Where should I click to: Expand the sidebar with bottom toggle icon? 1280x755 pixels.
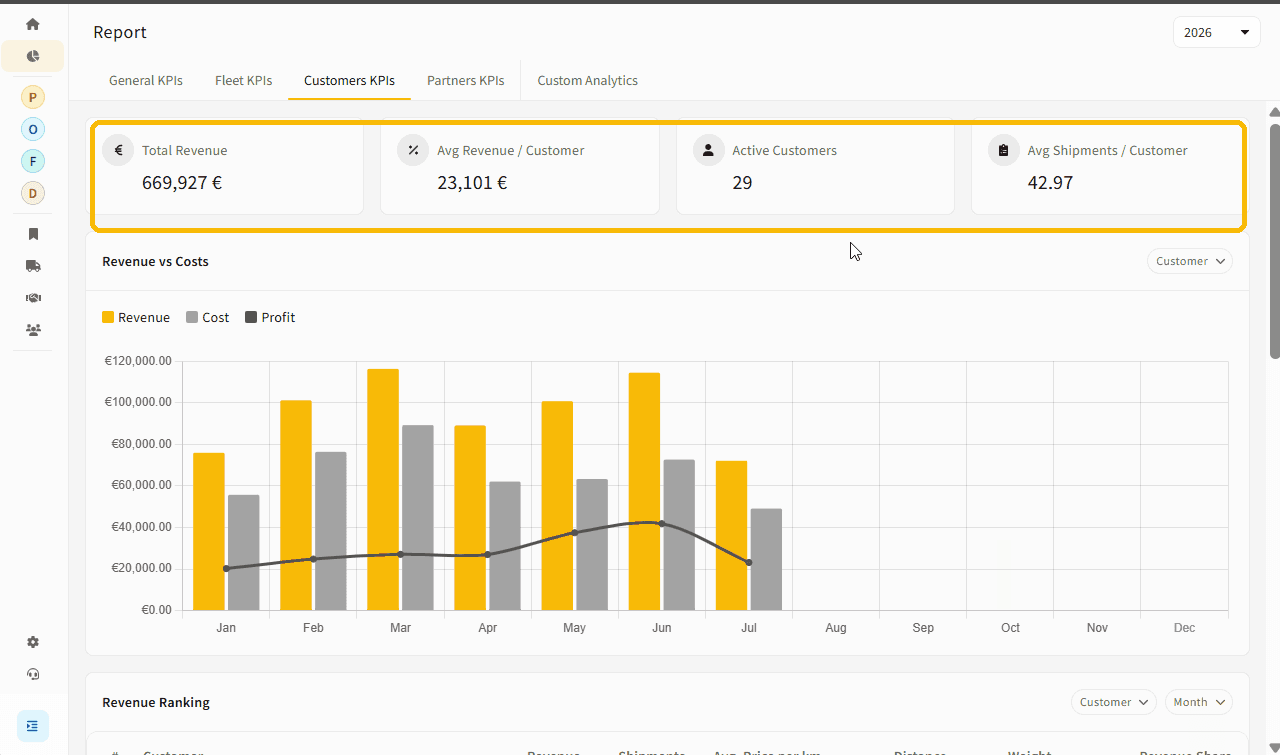33,726
